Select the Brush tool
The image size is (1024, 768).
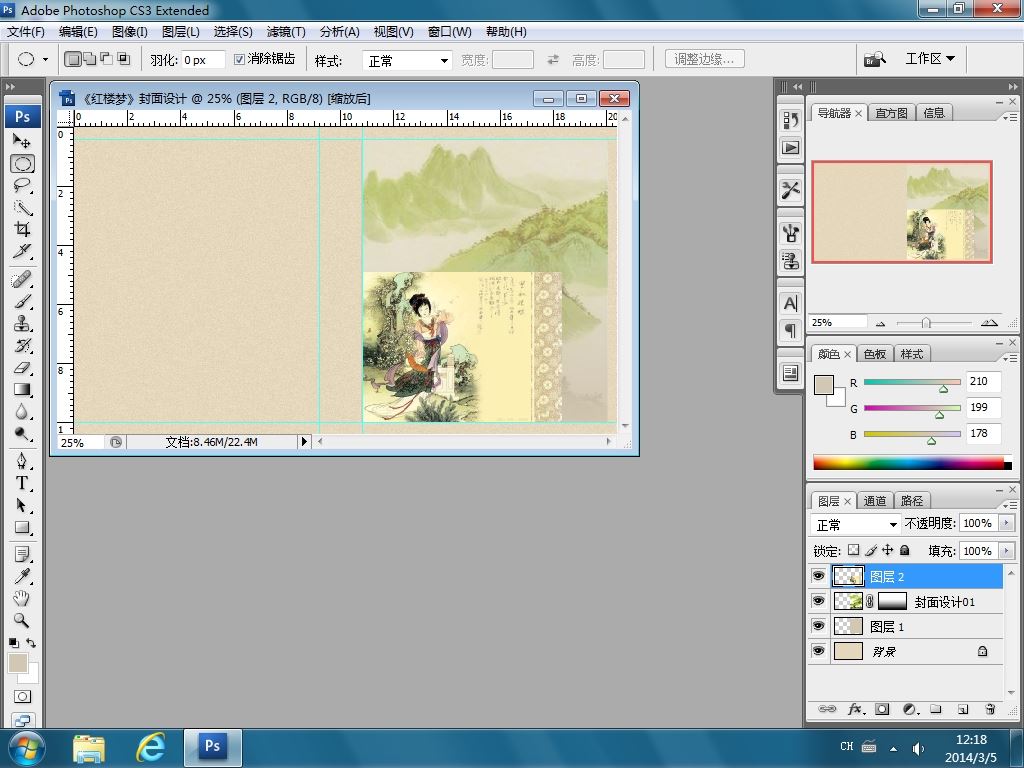click(x=22, y=302)
